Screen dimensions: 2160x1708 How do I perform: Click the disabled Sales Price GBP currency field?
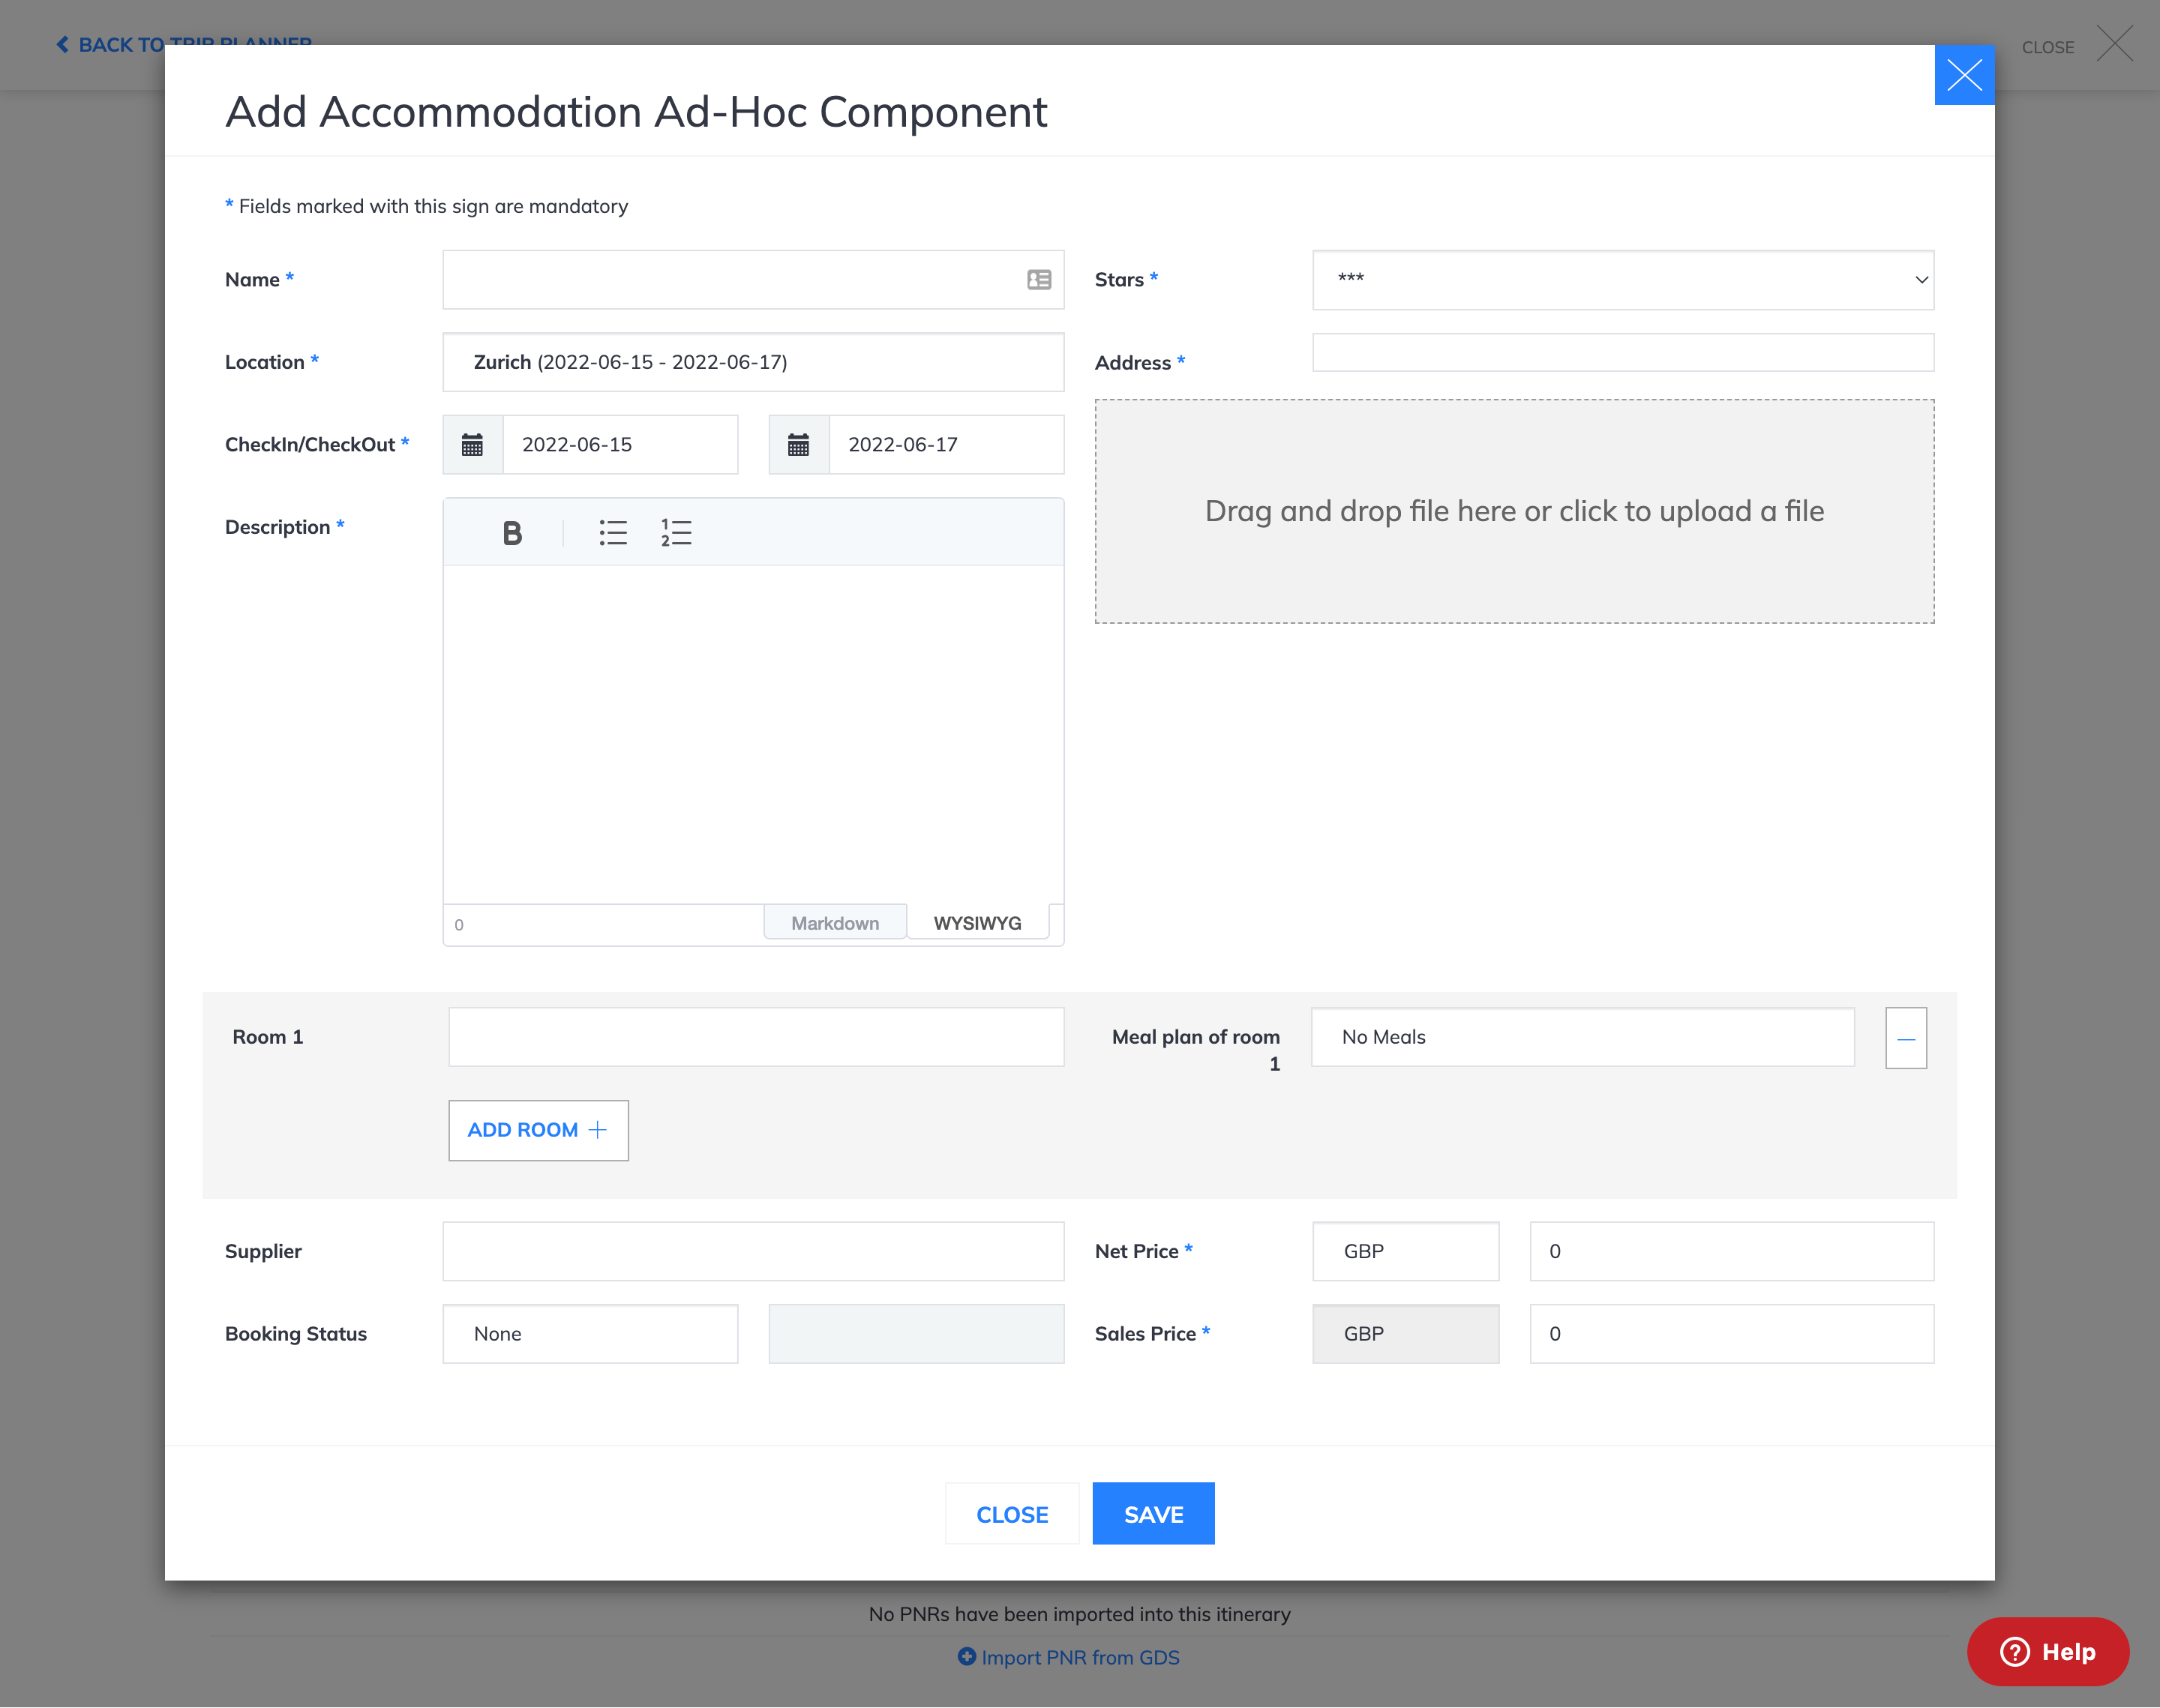(1405, 1334)
